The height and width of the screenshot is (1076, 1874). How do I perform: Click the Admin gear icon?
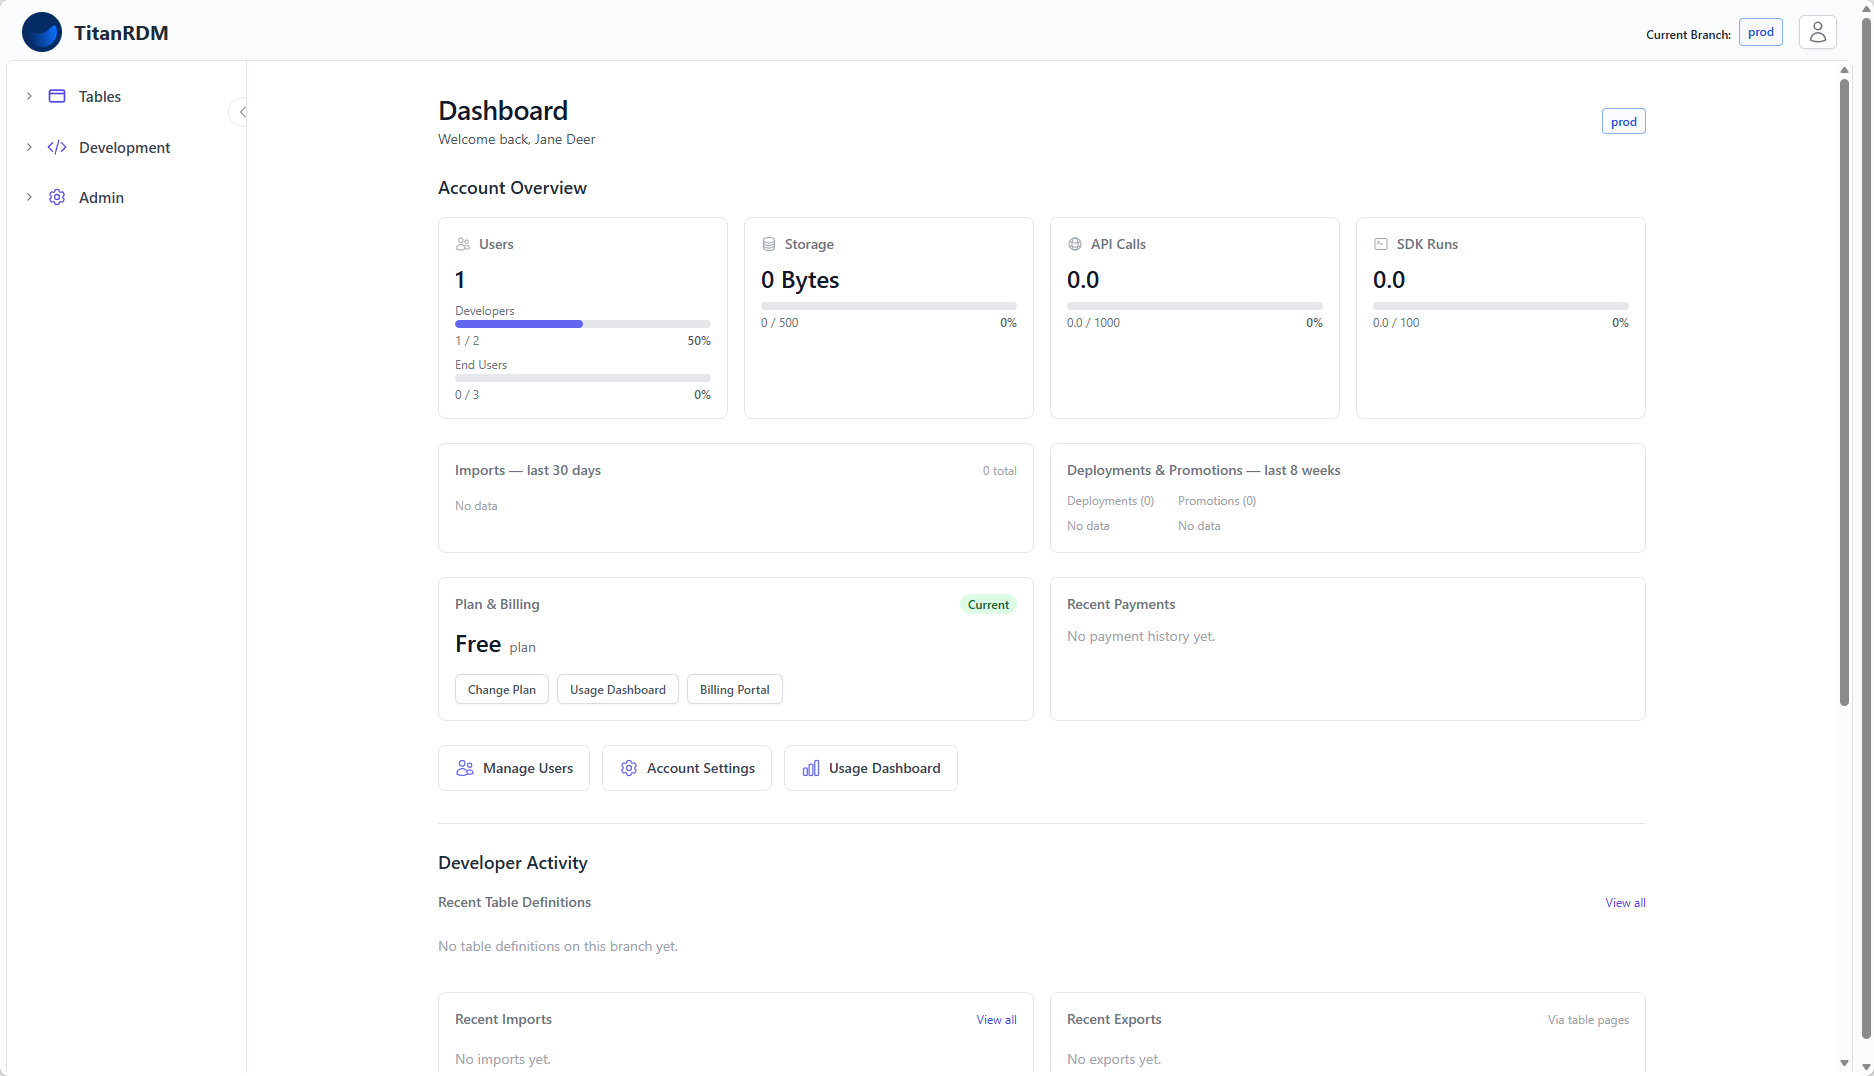coord(57,197)
